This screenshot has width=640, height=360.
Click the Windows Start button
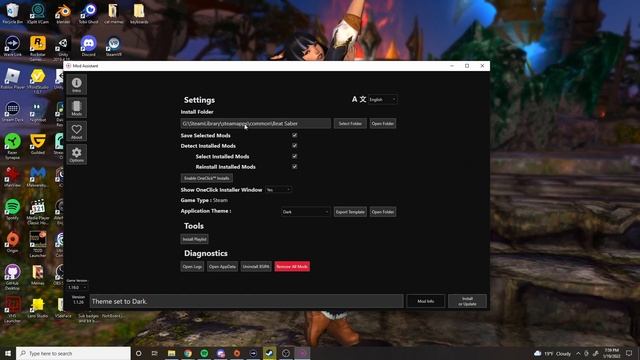(8, 353)
